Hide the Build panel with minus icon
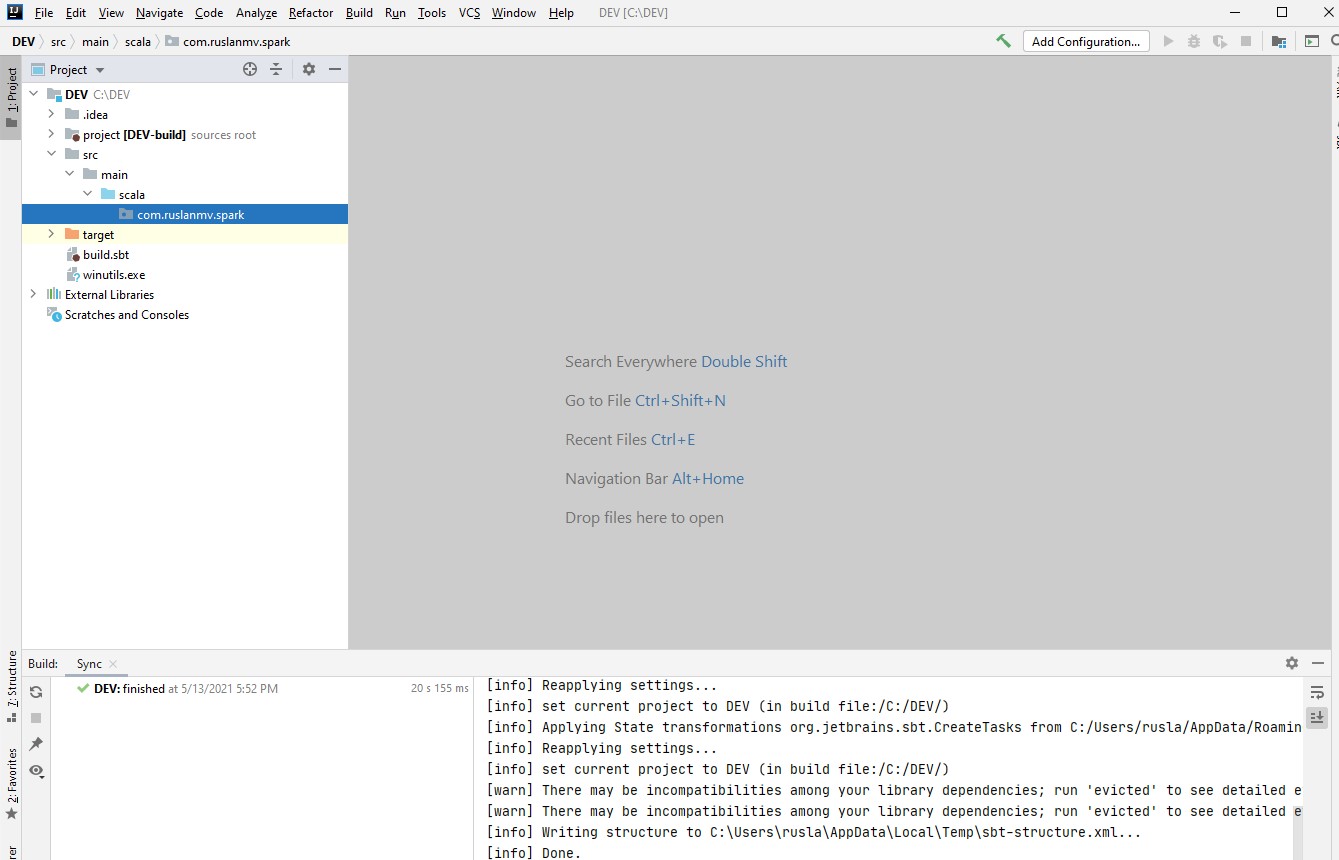This screenshot has width=1339, height=860. tap(1318, 663)
